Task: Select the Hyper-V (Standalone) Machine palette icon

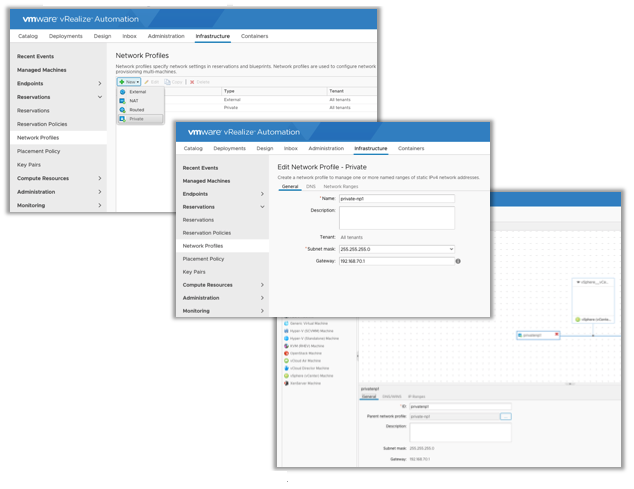Action: point(286,339)
